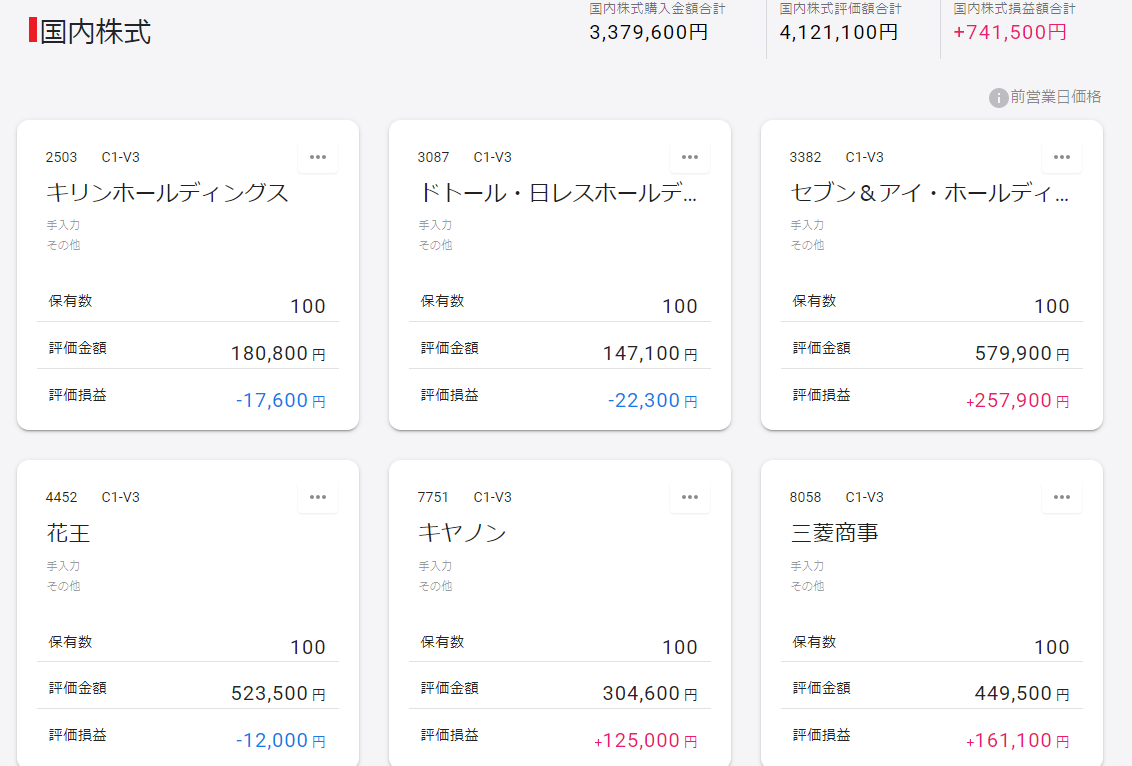The image size is (1132, 766).
Task: Open more options for ドトール・日レス card
Action: coord(690,157)
